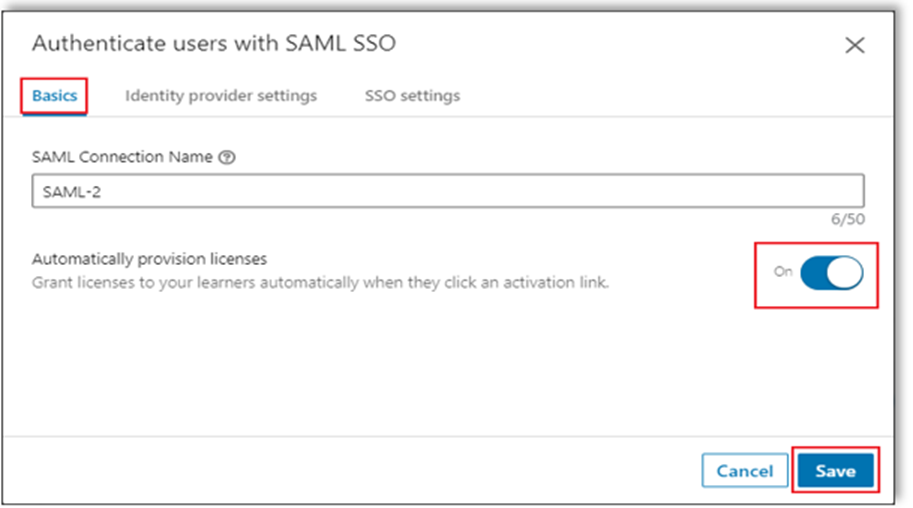Focus the SAML Connection Name input field
The width and height of the screenshot is (913, 508).
tap(448, 190)
